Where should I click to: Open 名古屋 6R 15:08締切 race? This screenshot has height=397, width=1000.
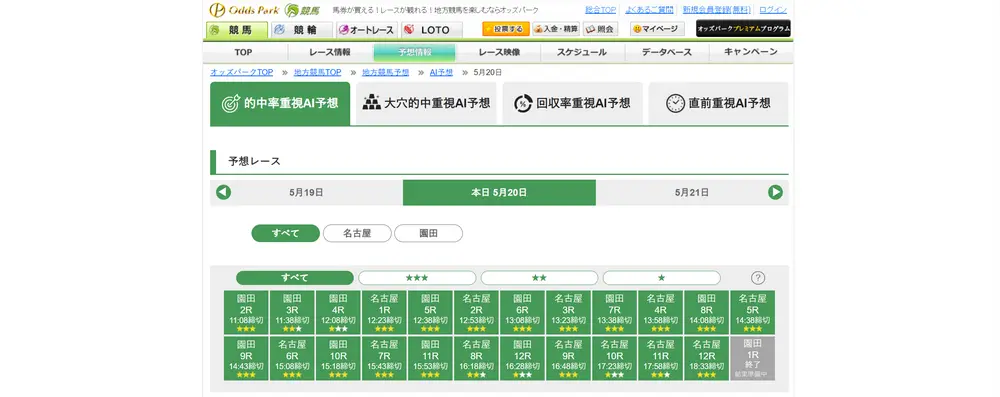click(x=292, y=358)
